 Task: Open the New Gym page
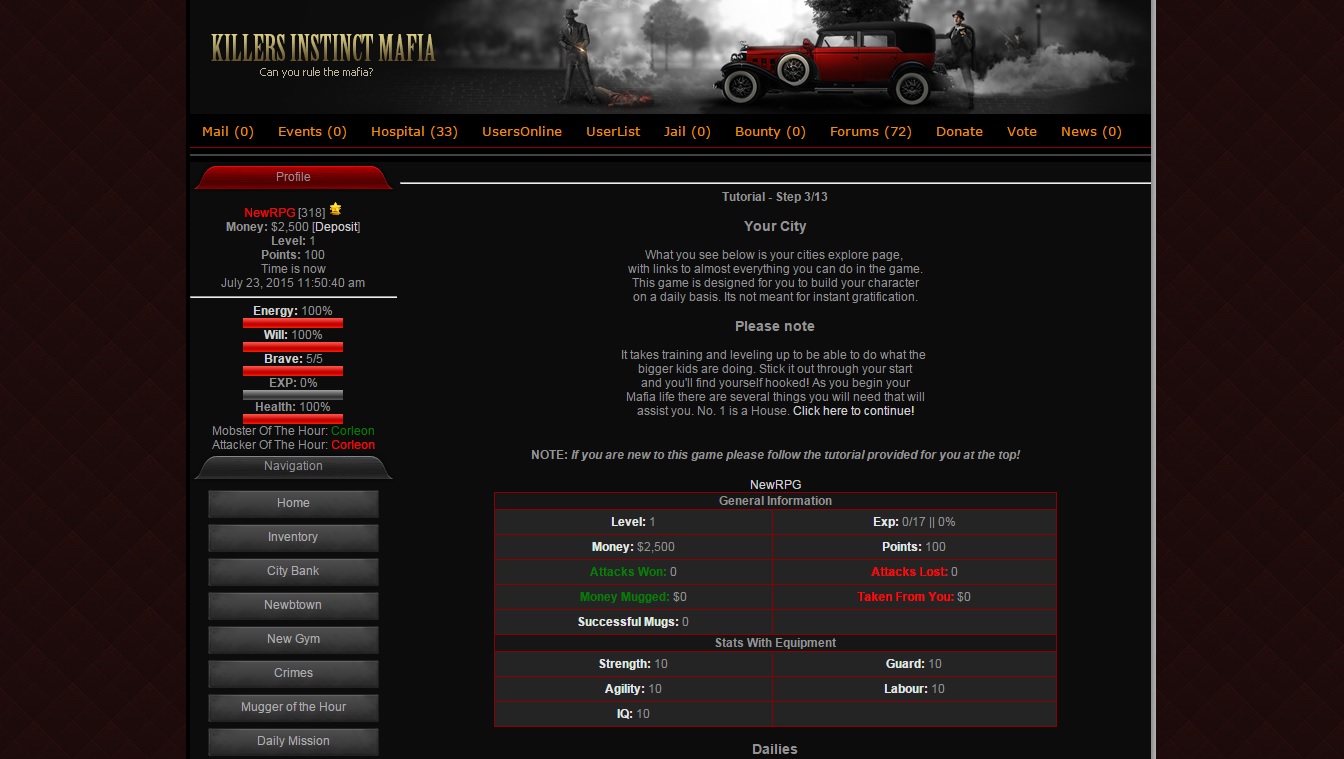click(x=293, y=640)
